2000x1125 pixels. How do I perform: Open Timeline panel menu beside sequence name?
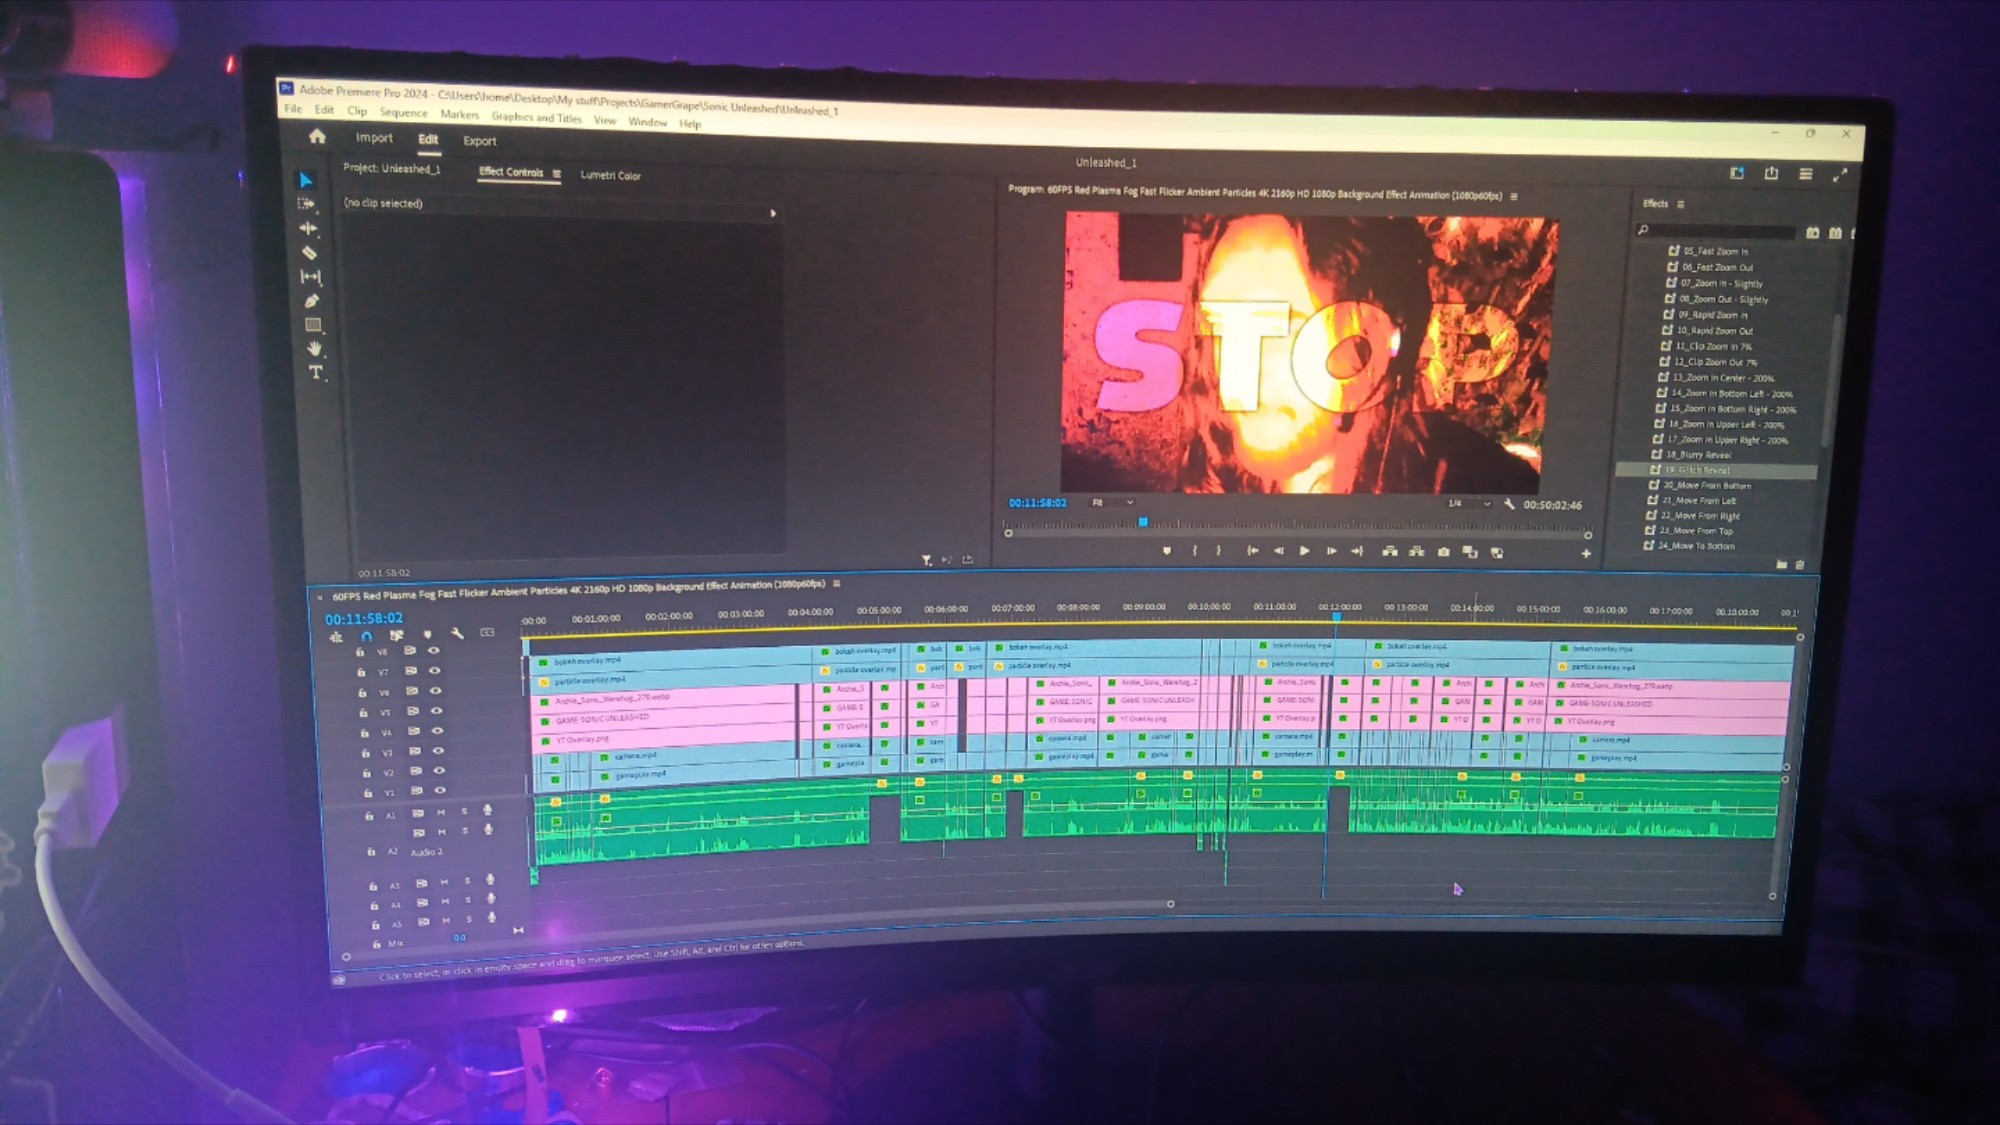click(837, 584)
